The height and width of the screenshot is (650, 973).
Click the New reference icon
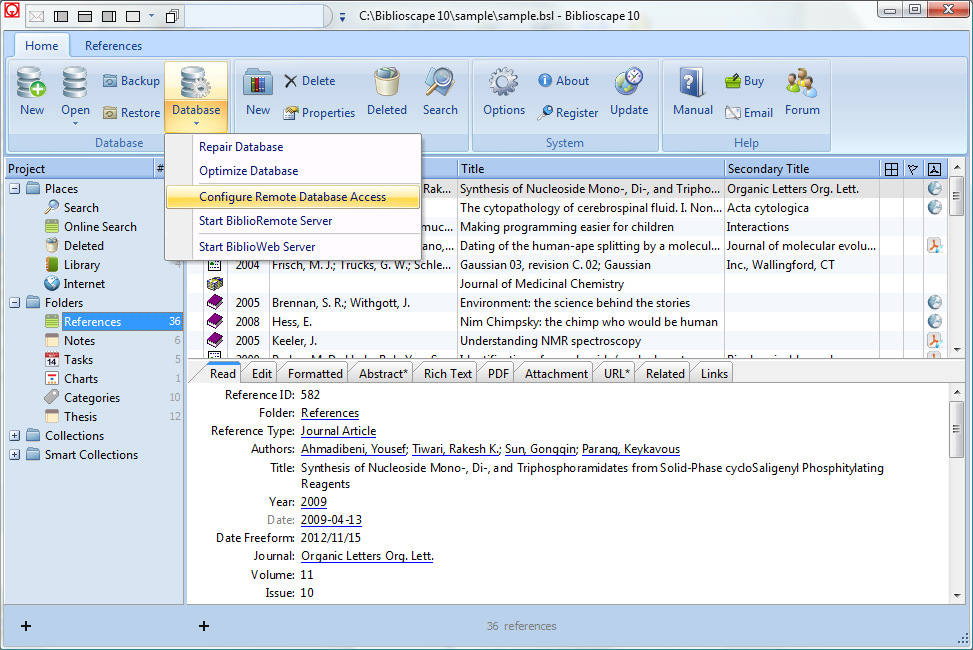click(x=258, y=91)
